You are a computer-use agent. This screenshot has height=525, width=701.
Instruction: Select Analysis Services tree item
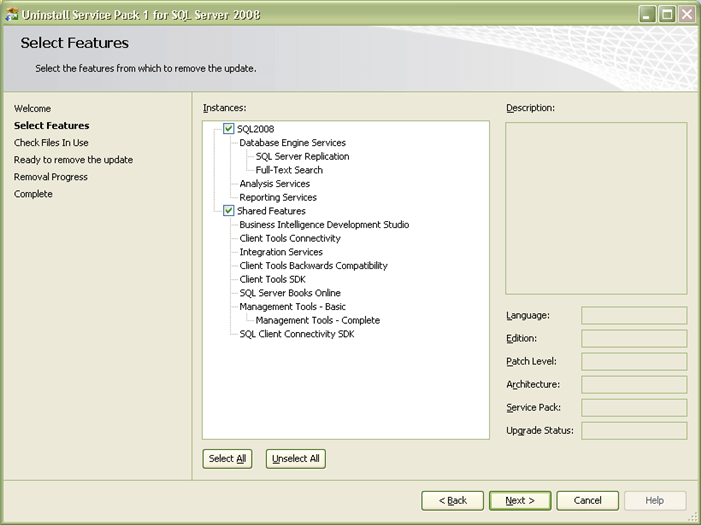click(274, 184)
